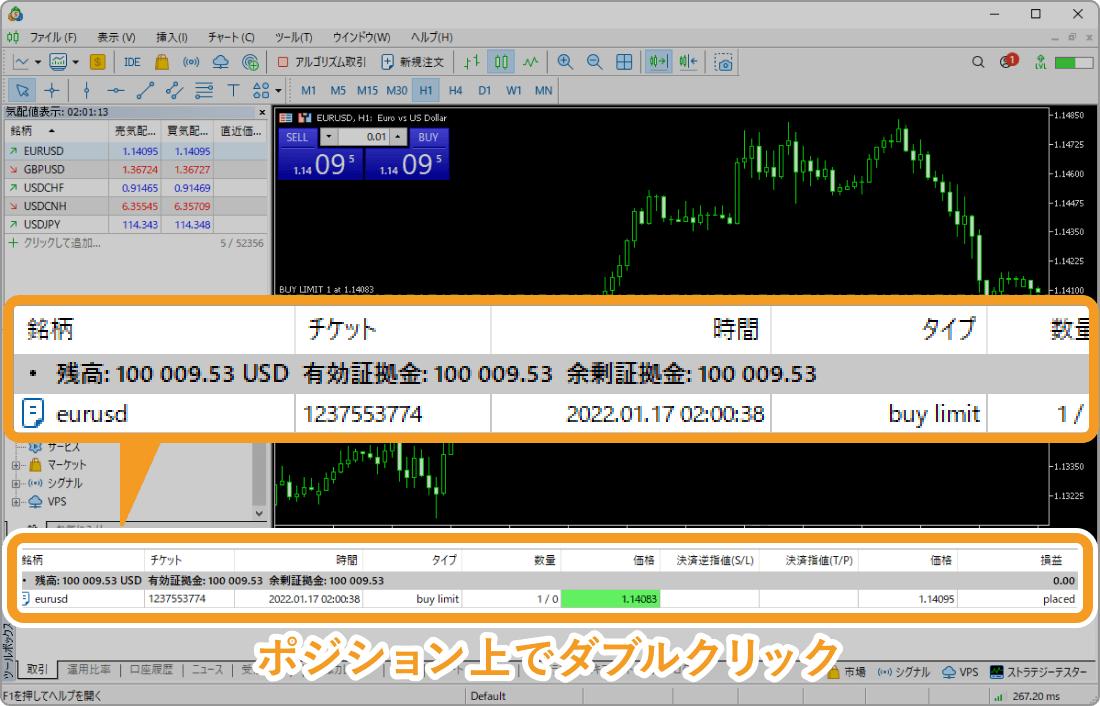Screen dimensions: 1100x706
Task: Open the IDE MetaEditor button
Action: (x=132, y=62)
